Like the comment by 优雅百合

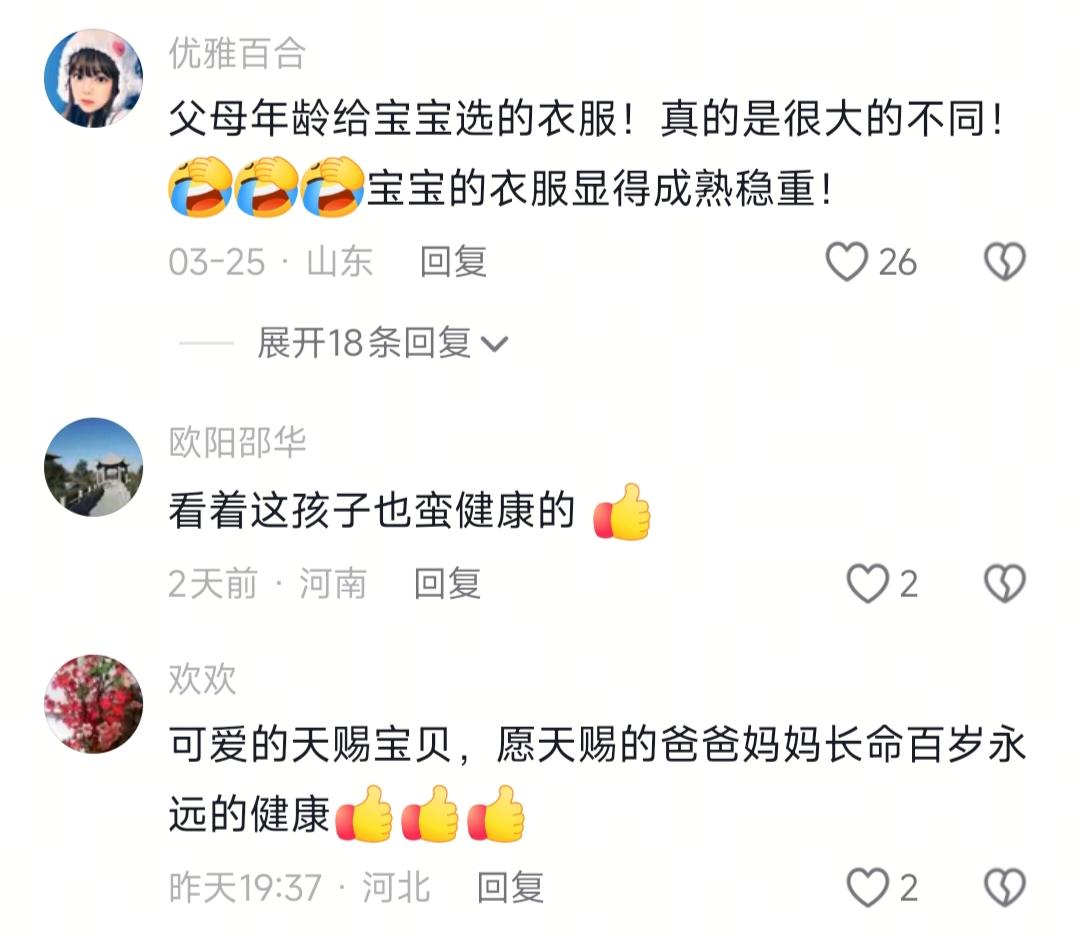847,262
